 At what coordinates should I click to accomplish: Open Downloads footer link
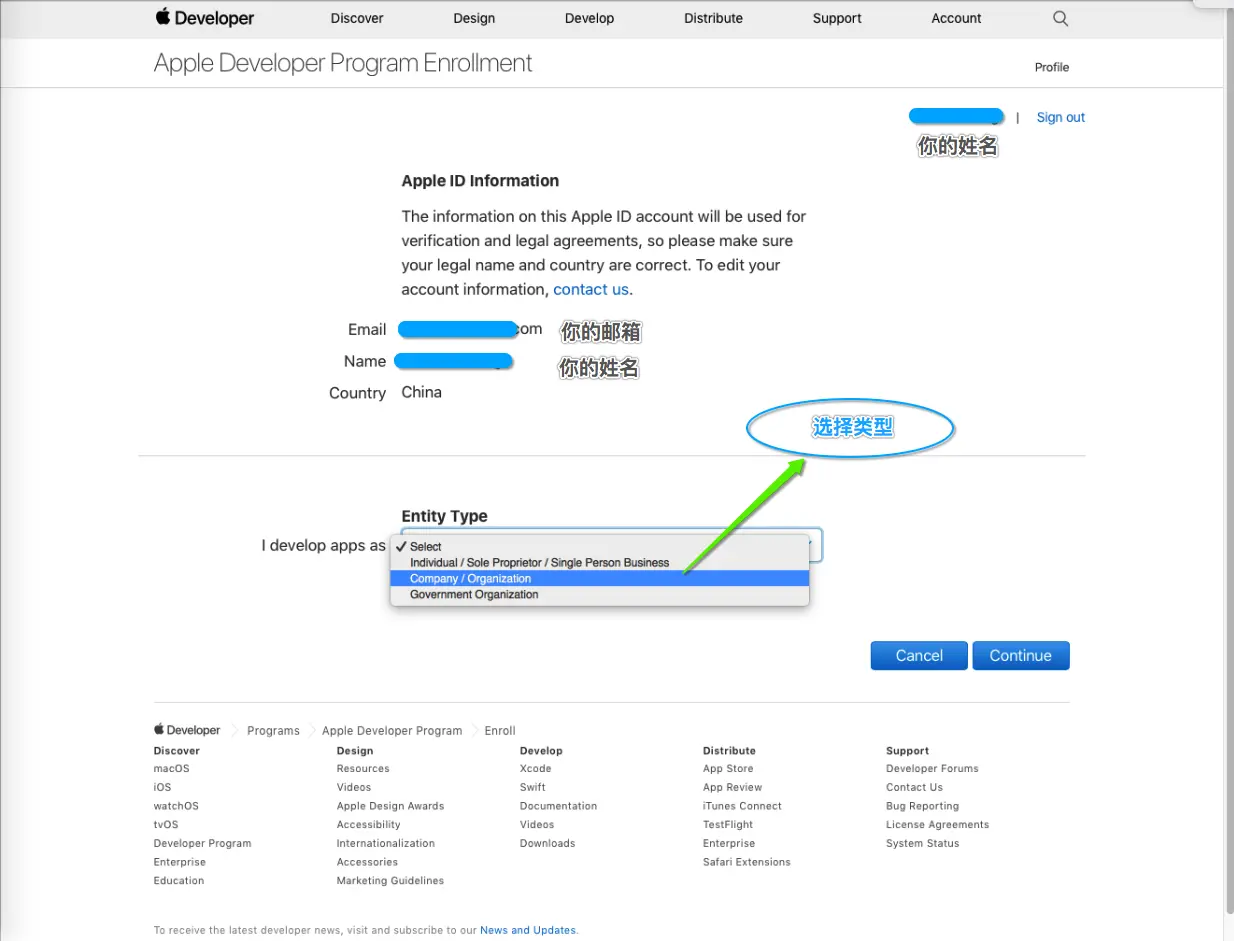pos(548,843)
